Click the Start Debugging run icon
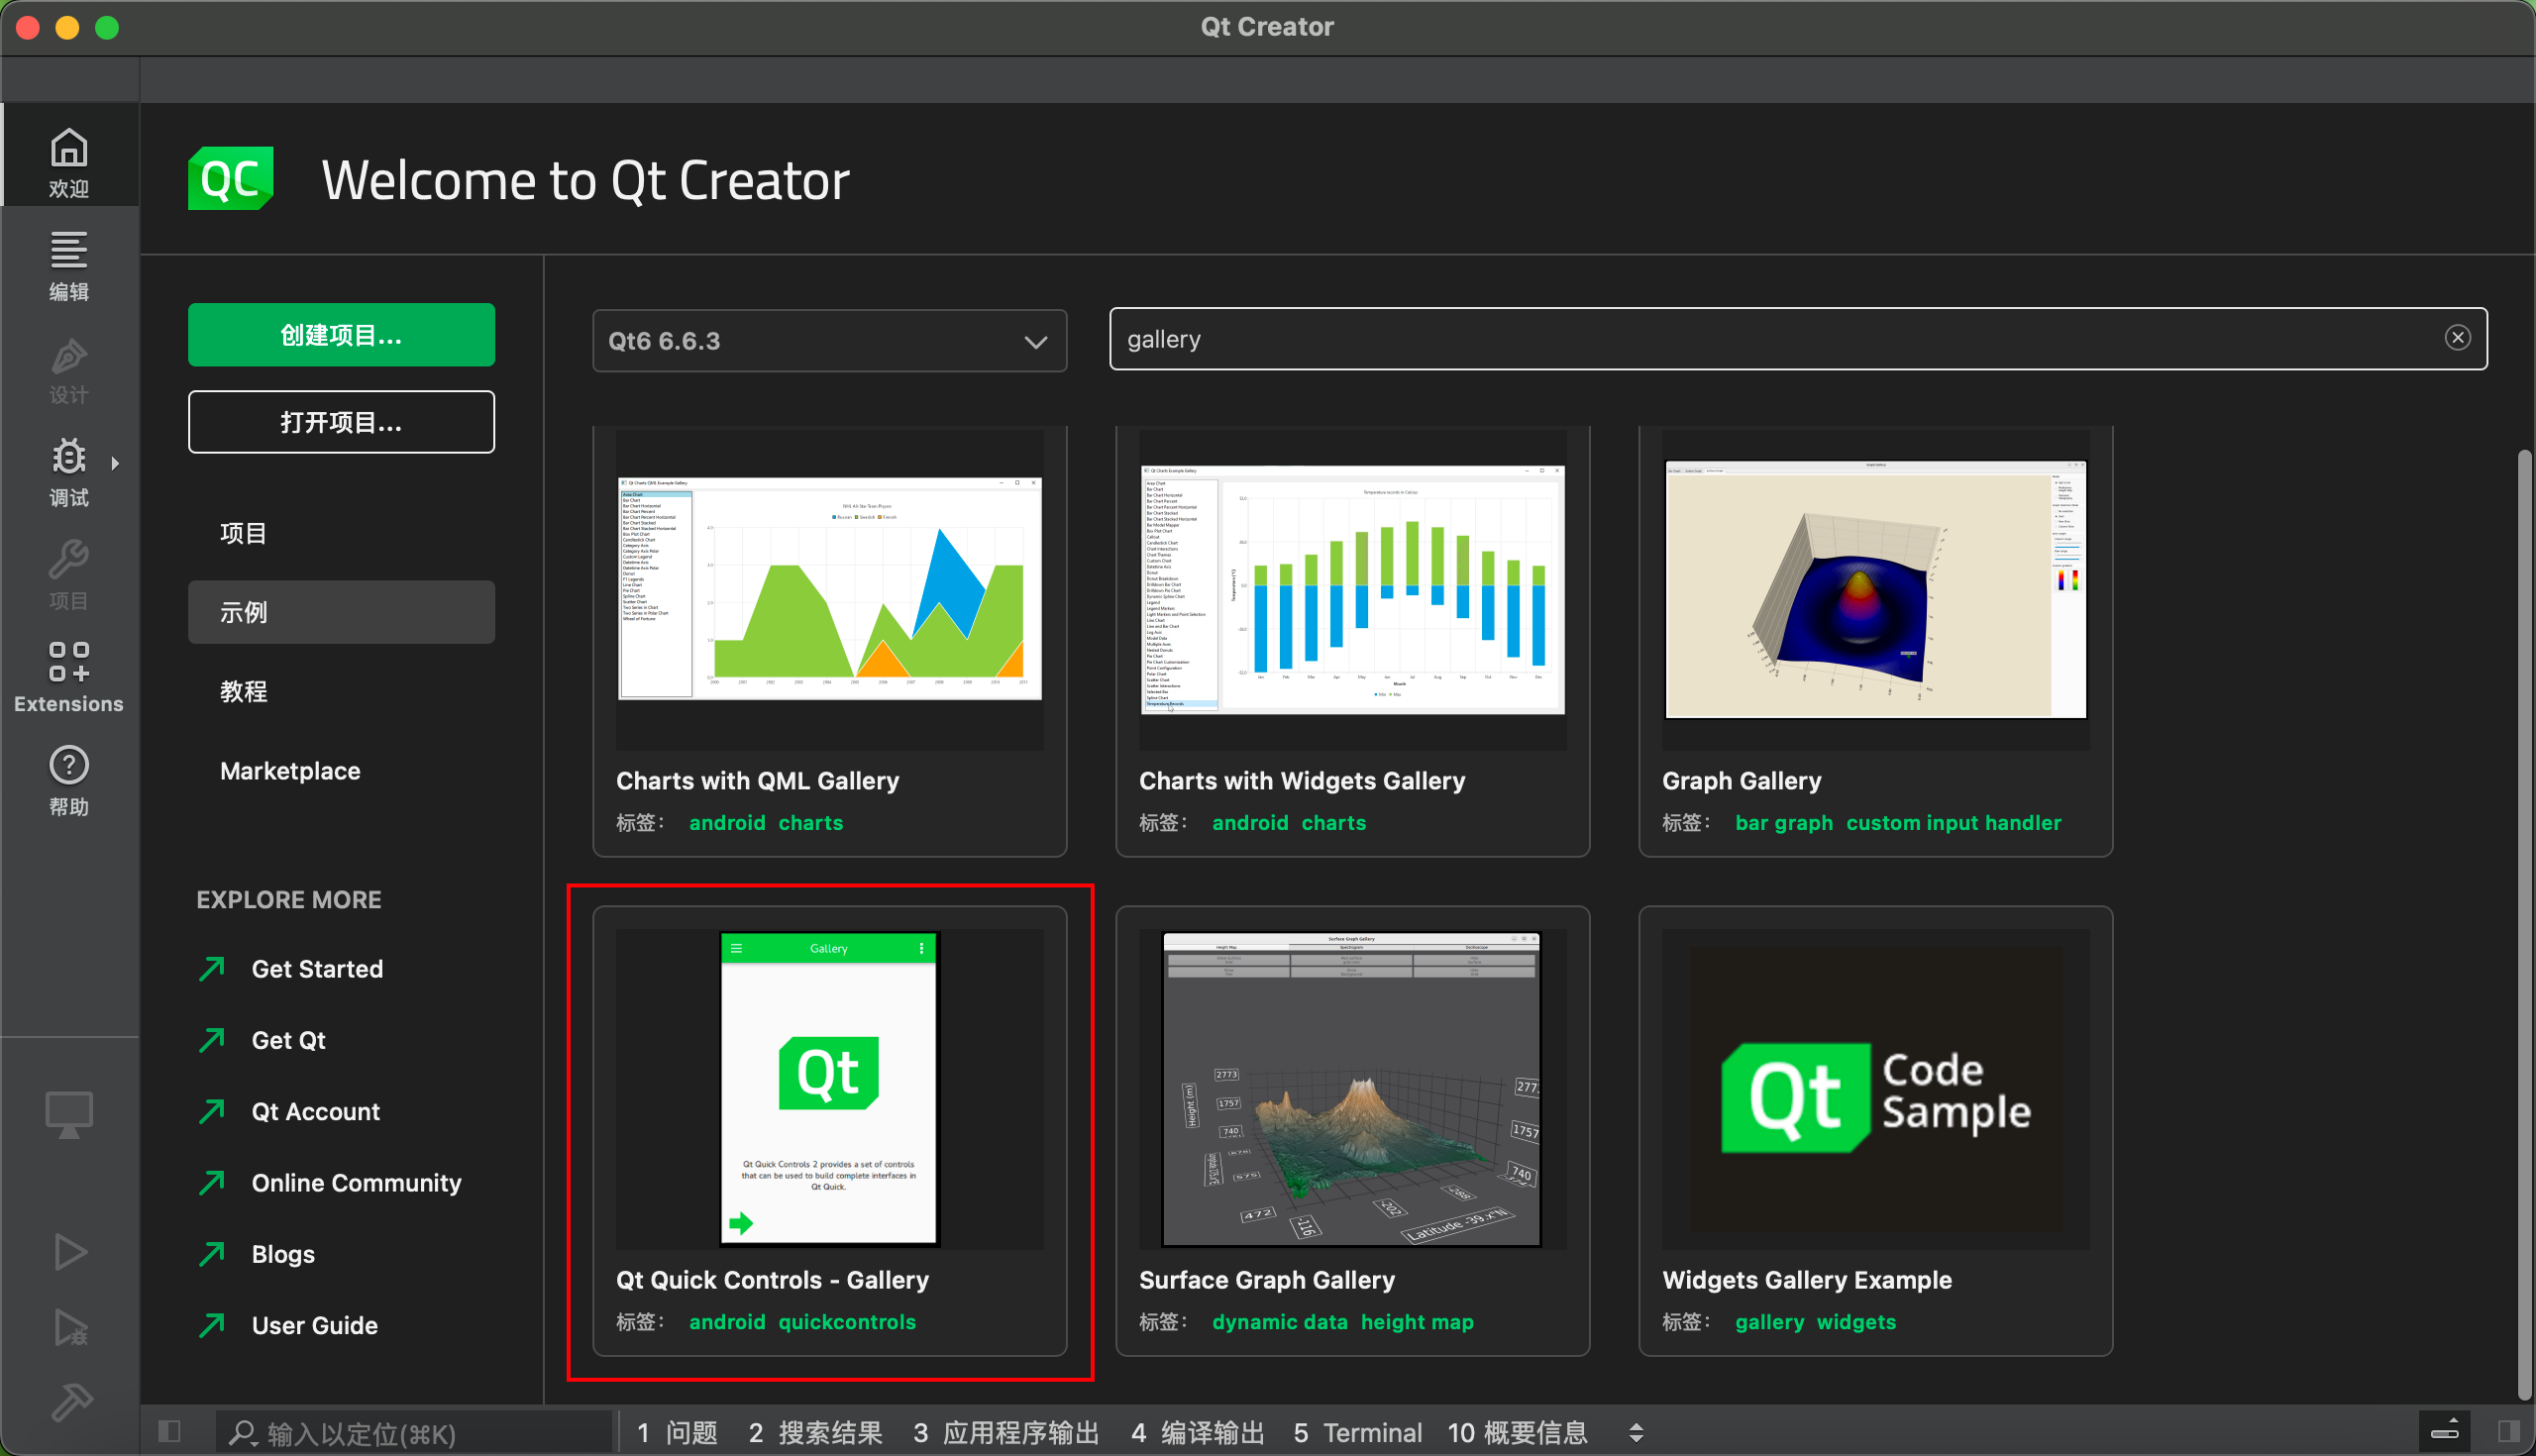2536x1456 pixels. tap(69, 1327)
